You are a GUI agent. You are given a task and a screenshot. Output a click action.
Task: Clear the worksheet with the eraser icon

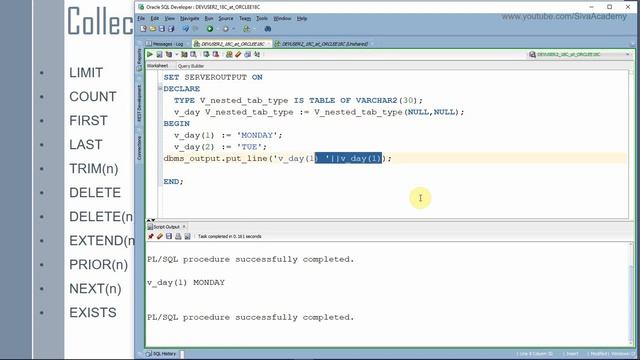coord(238,54)
